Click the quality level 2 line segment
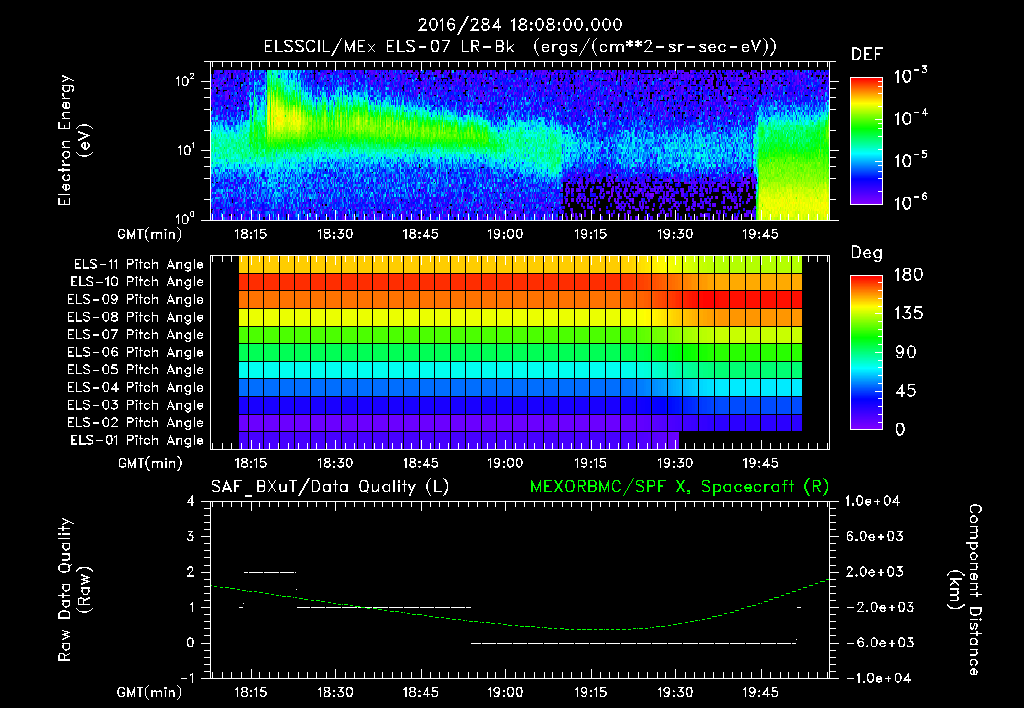Screen dimensions: 1024x708 pyautogui.click(x=270, y=572)
